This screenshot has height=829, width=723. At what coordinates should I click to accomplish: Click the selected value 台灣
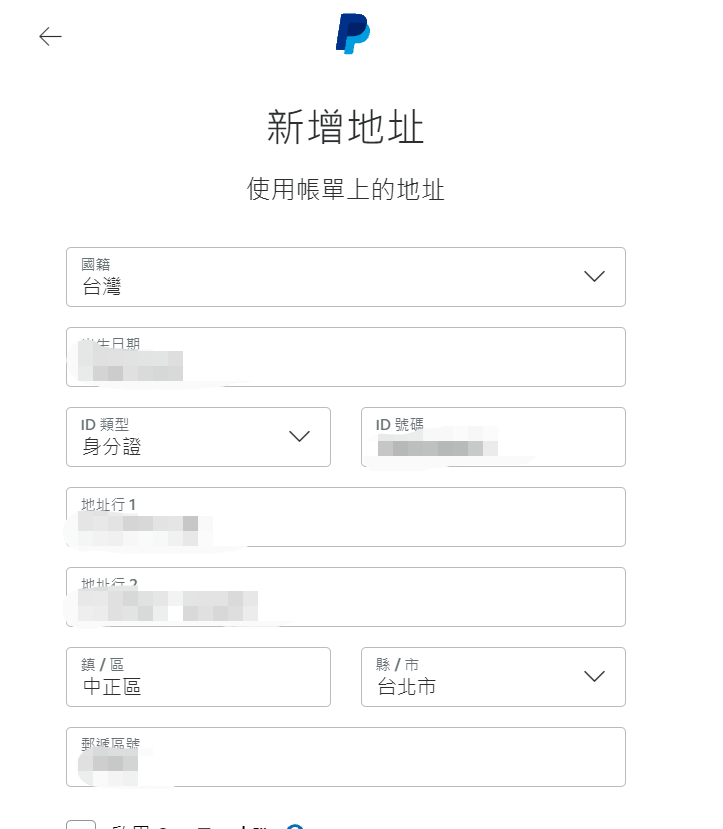[102, 288]
